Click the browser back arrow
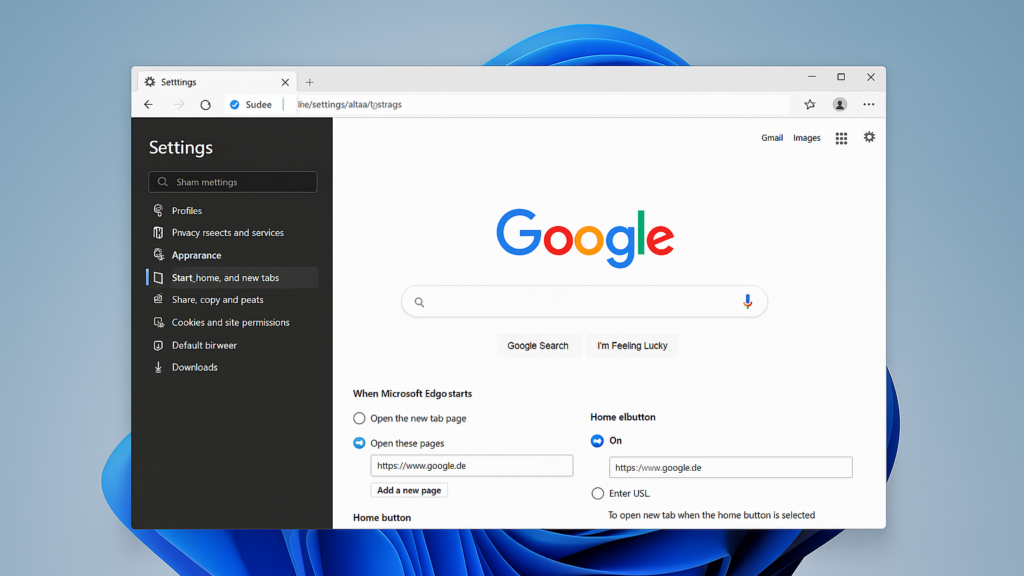The image size is (1024, 576). (x=149, y=104)
